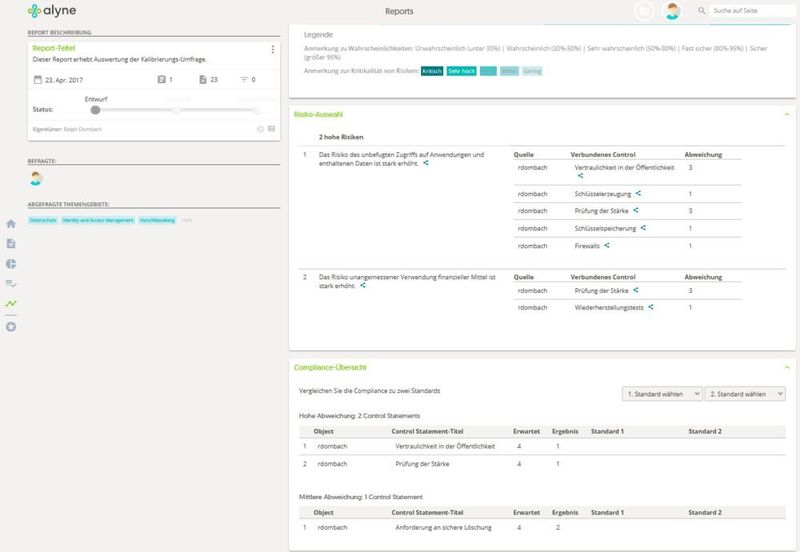Click the respondent avatar under Befragte
This screenshot has width=800, height=552.
[35, 178]
